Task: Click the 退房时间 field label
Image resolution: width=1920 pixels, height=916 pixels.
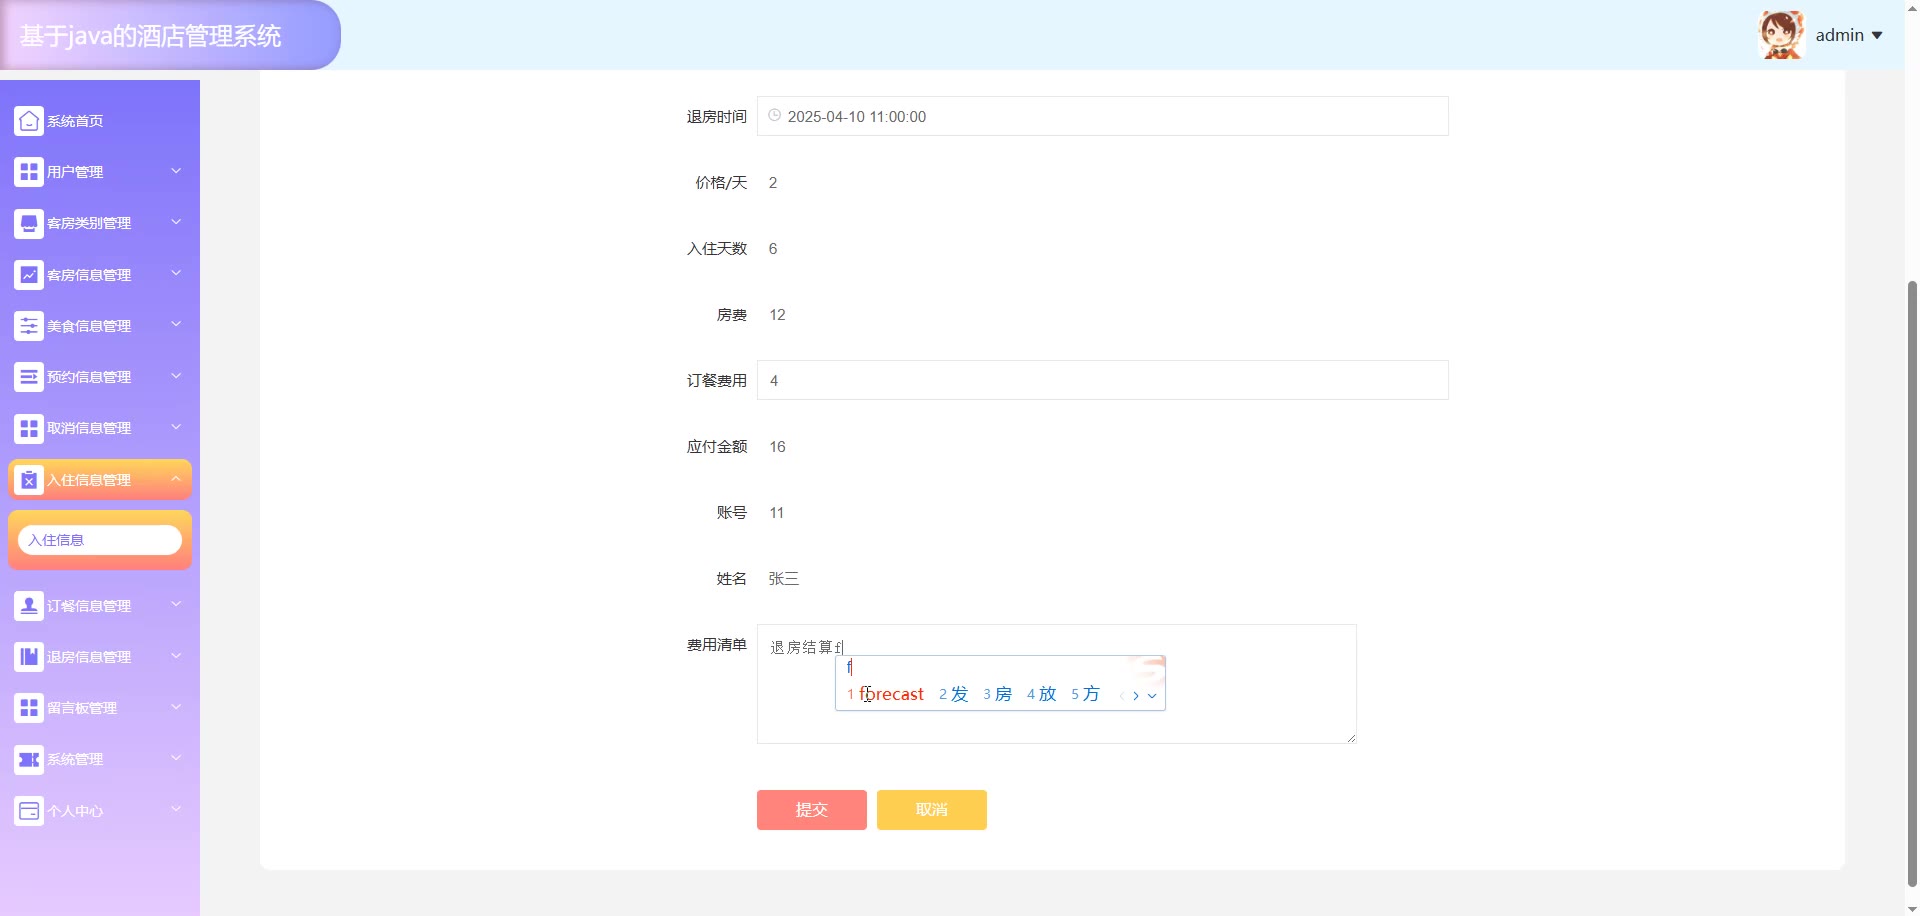Action: pos(717,117)
